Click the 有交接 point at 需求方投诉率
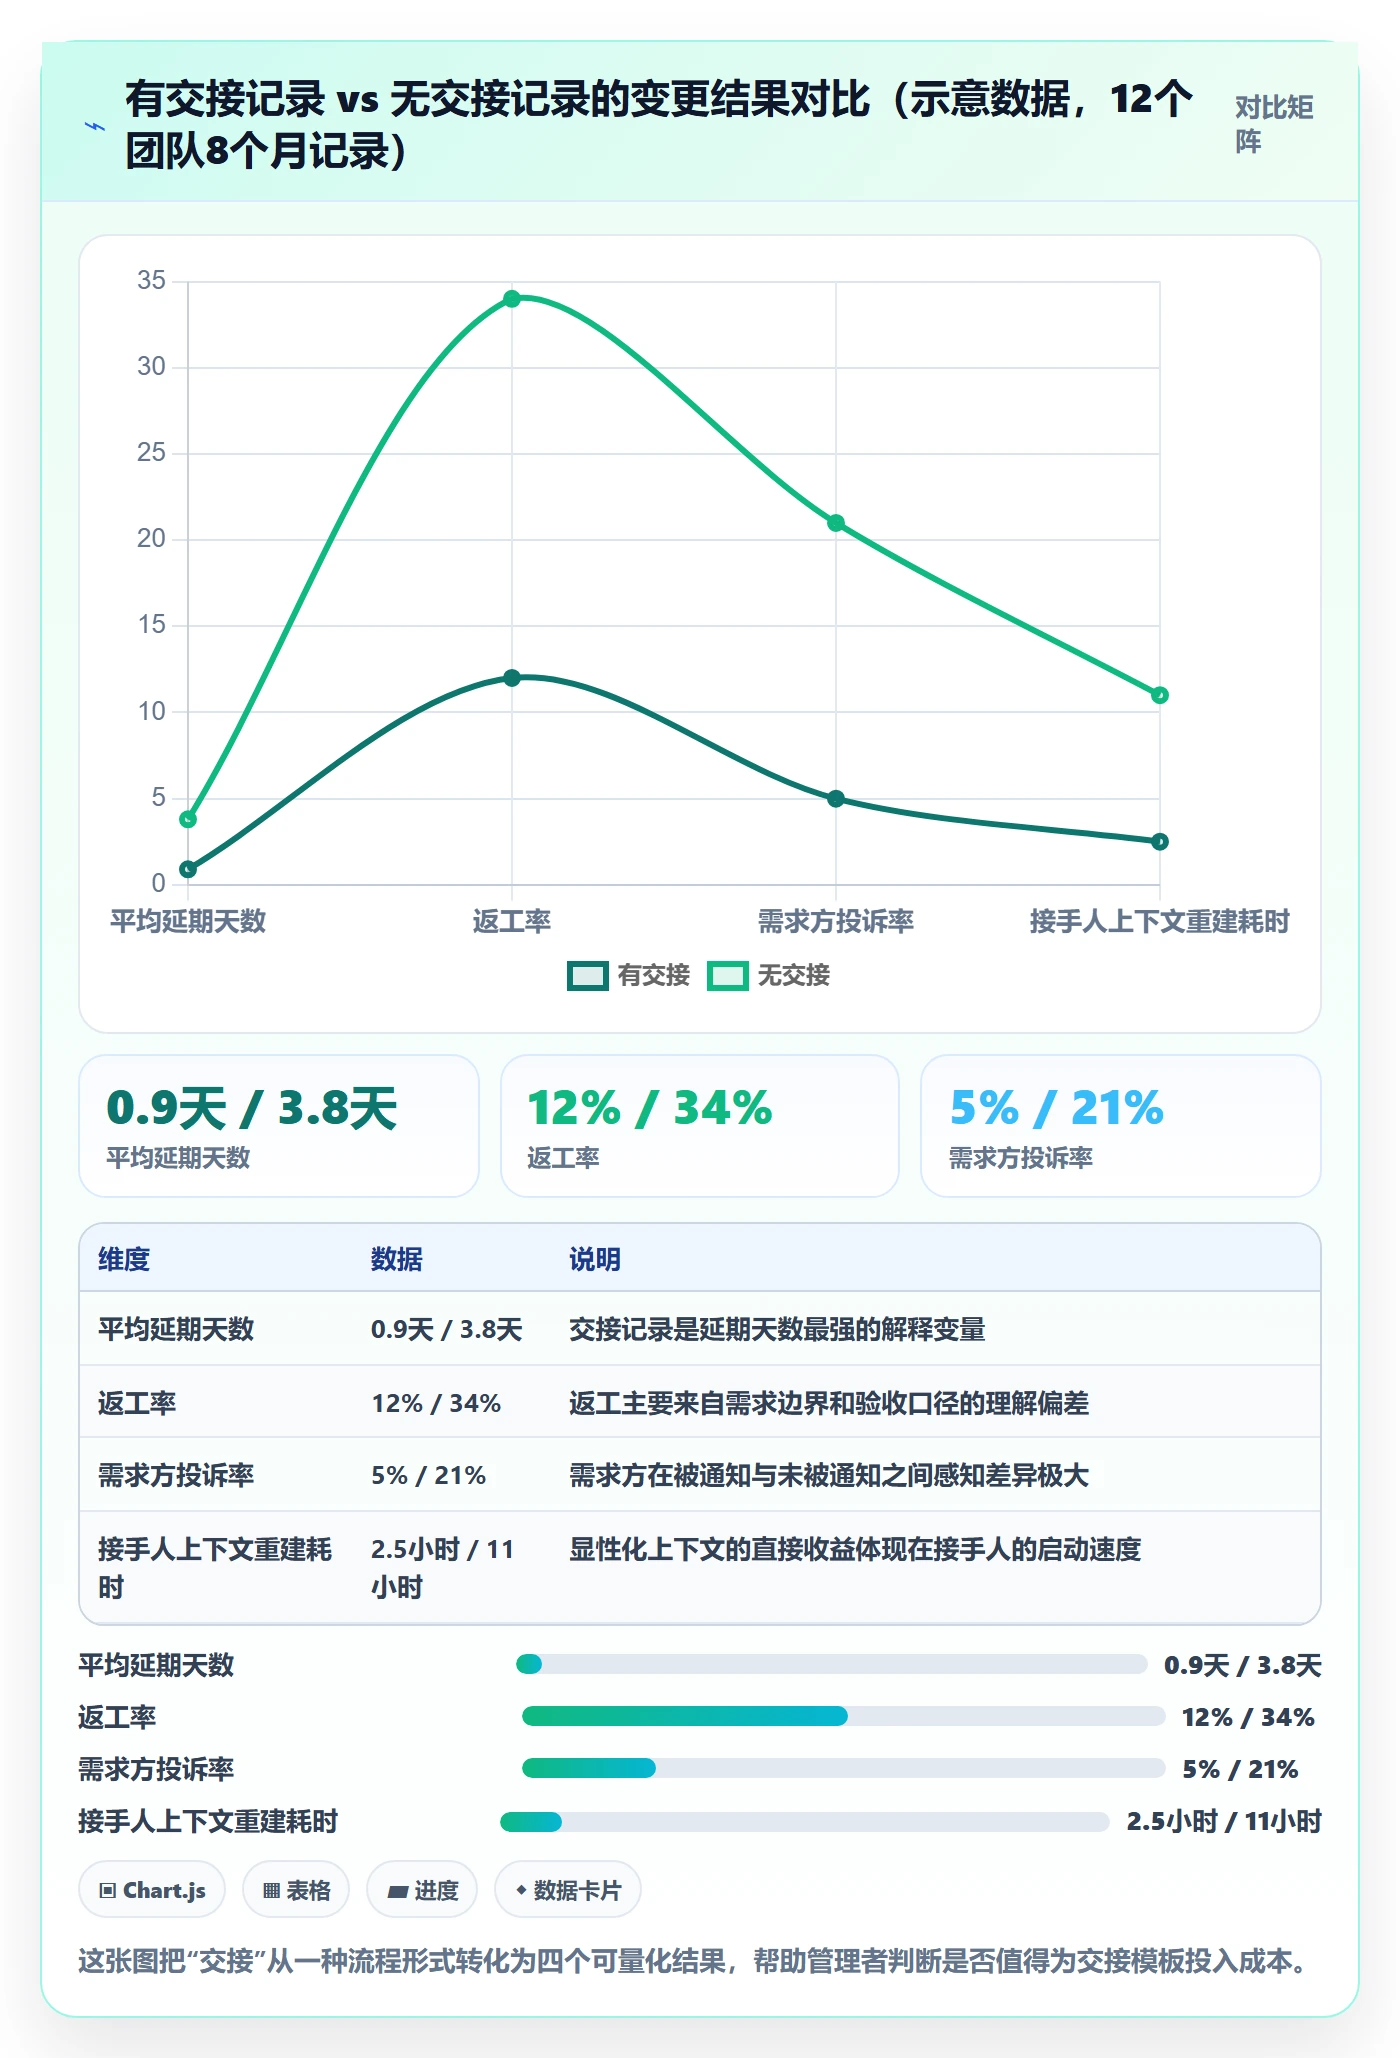The image size is (1400, 2058). [836, 798]
